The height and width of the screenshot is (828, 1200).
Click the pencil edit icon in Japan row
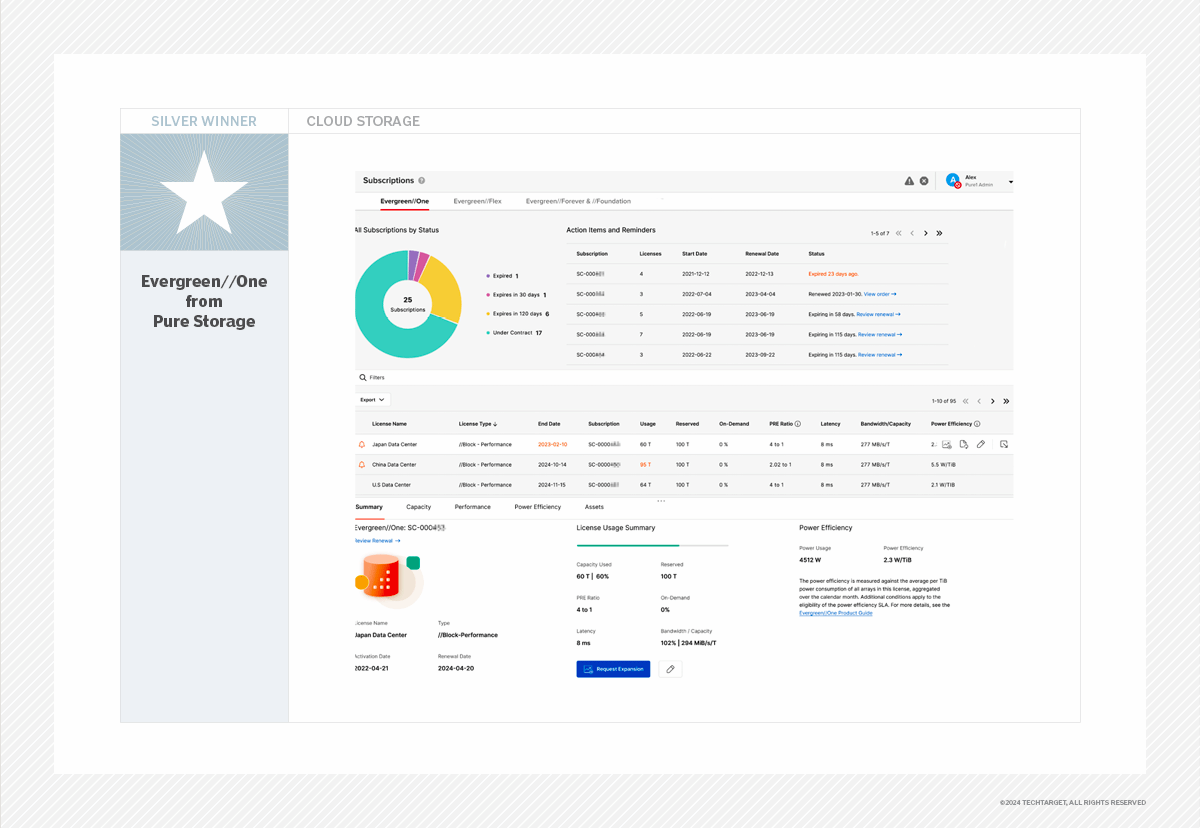[x=981, y=444]
